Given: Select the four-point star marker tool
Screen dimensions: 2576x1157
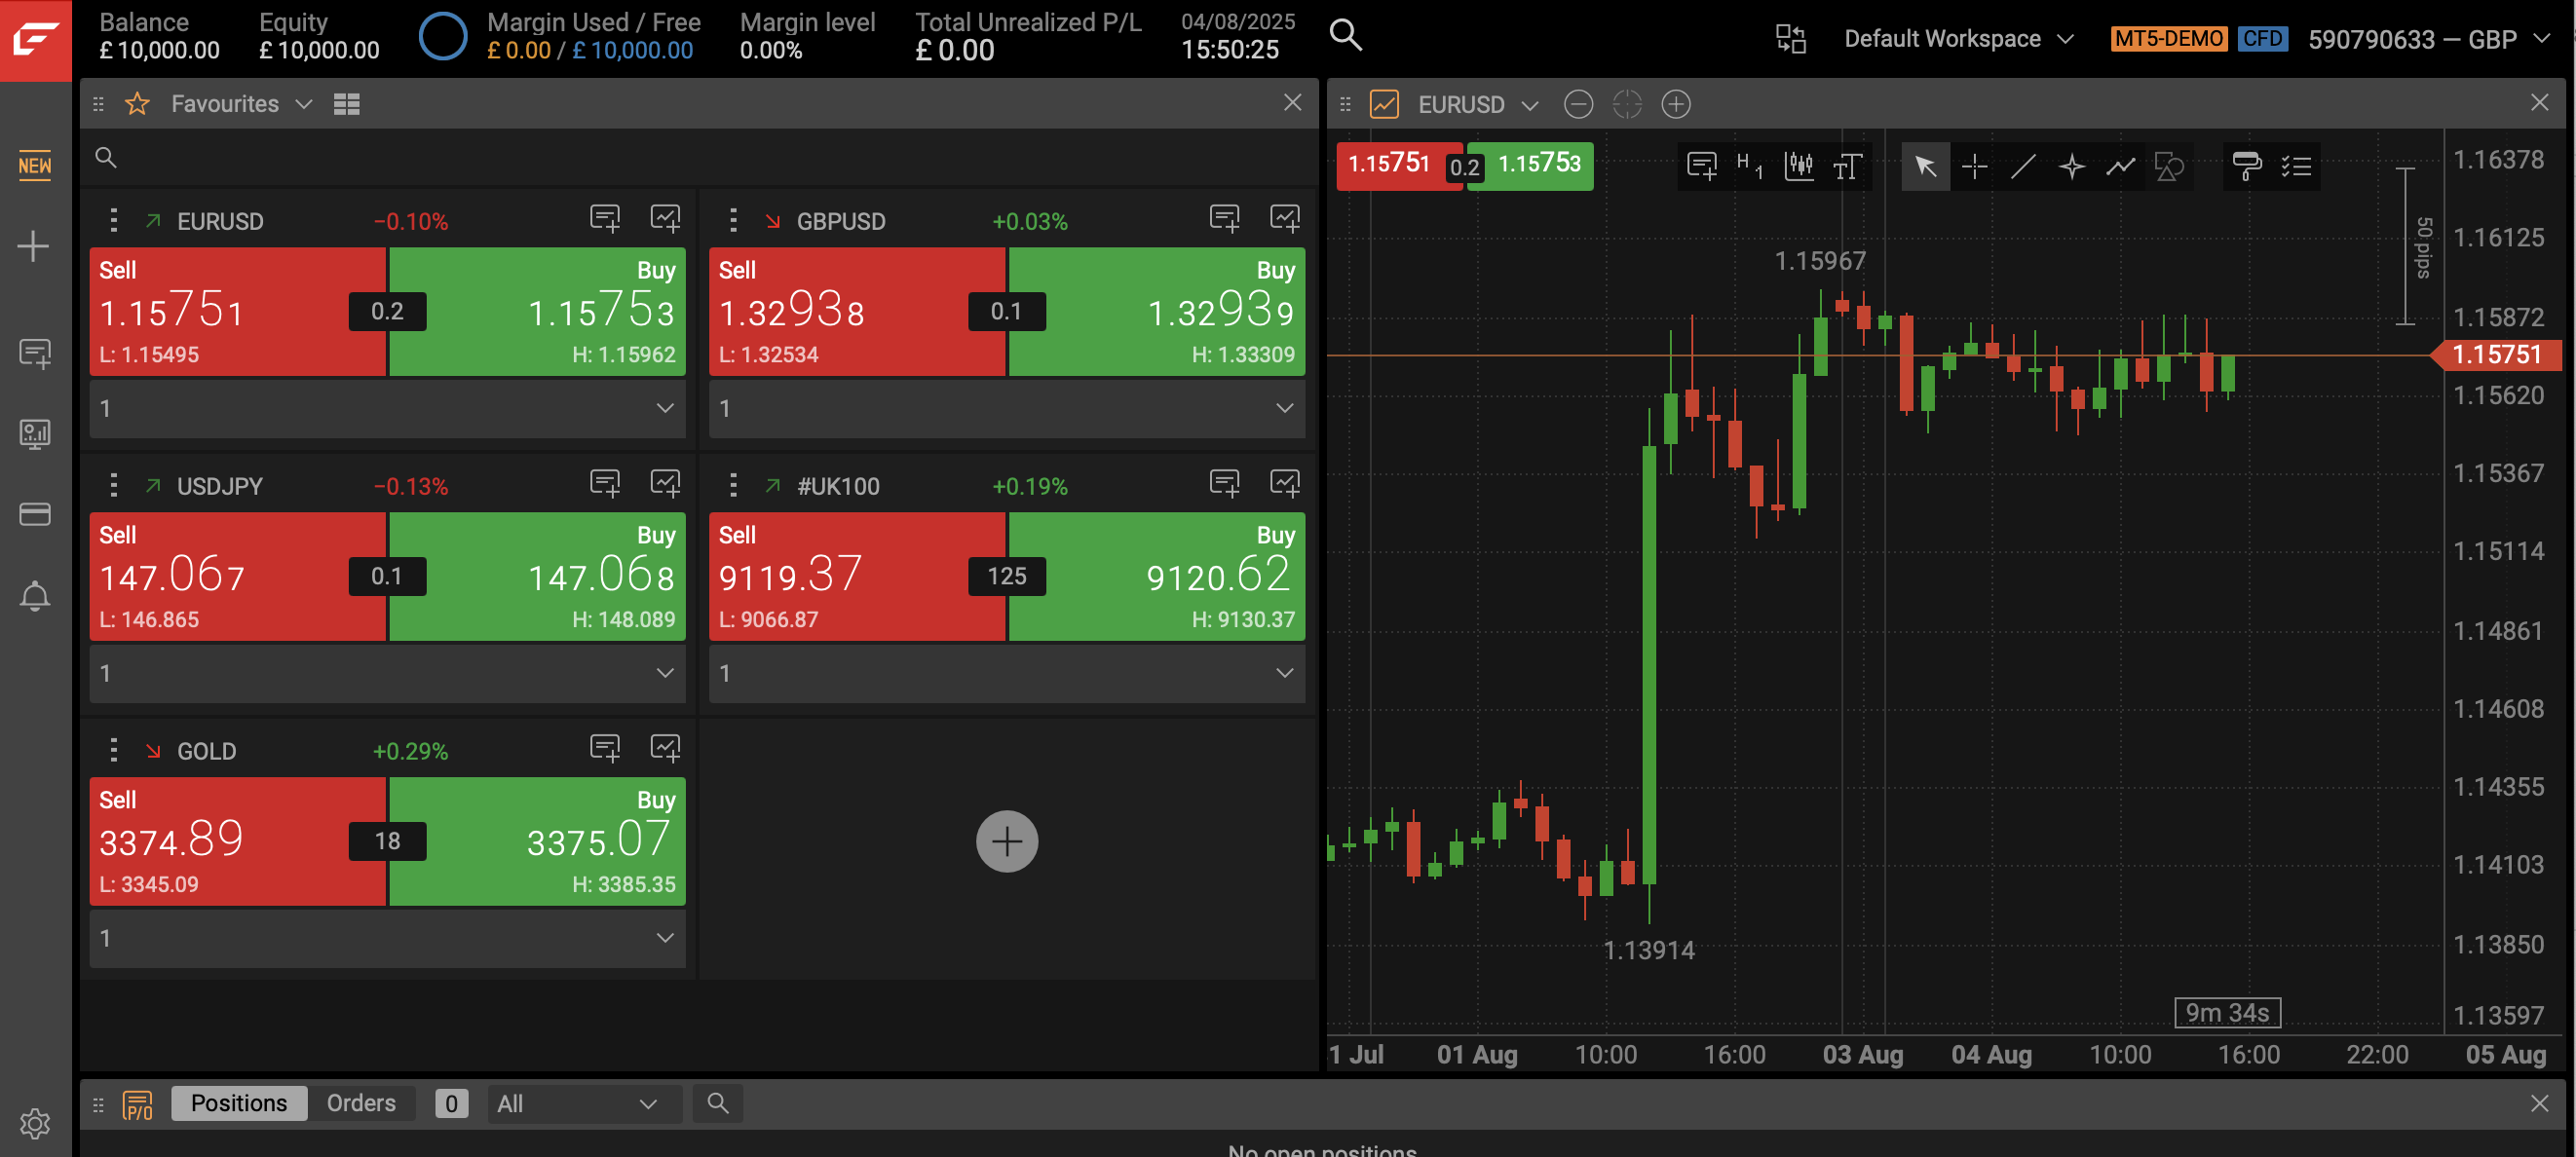Looking at the screenshot, I should pos(2072,166).
